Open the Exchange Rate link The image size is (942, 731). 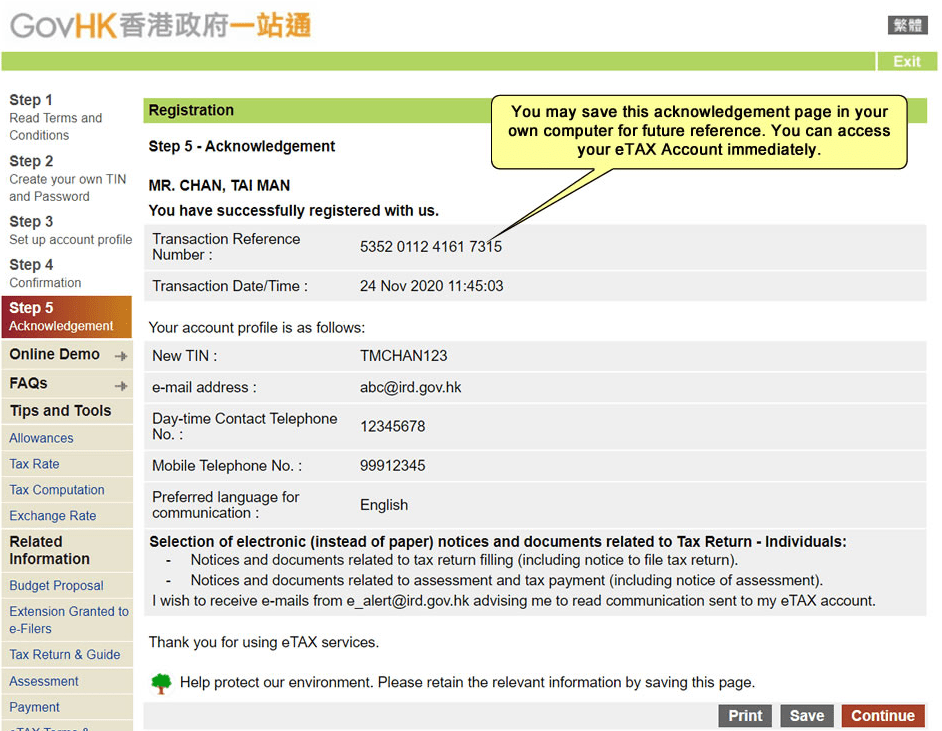pyautogui.click(x=52, y=515)
